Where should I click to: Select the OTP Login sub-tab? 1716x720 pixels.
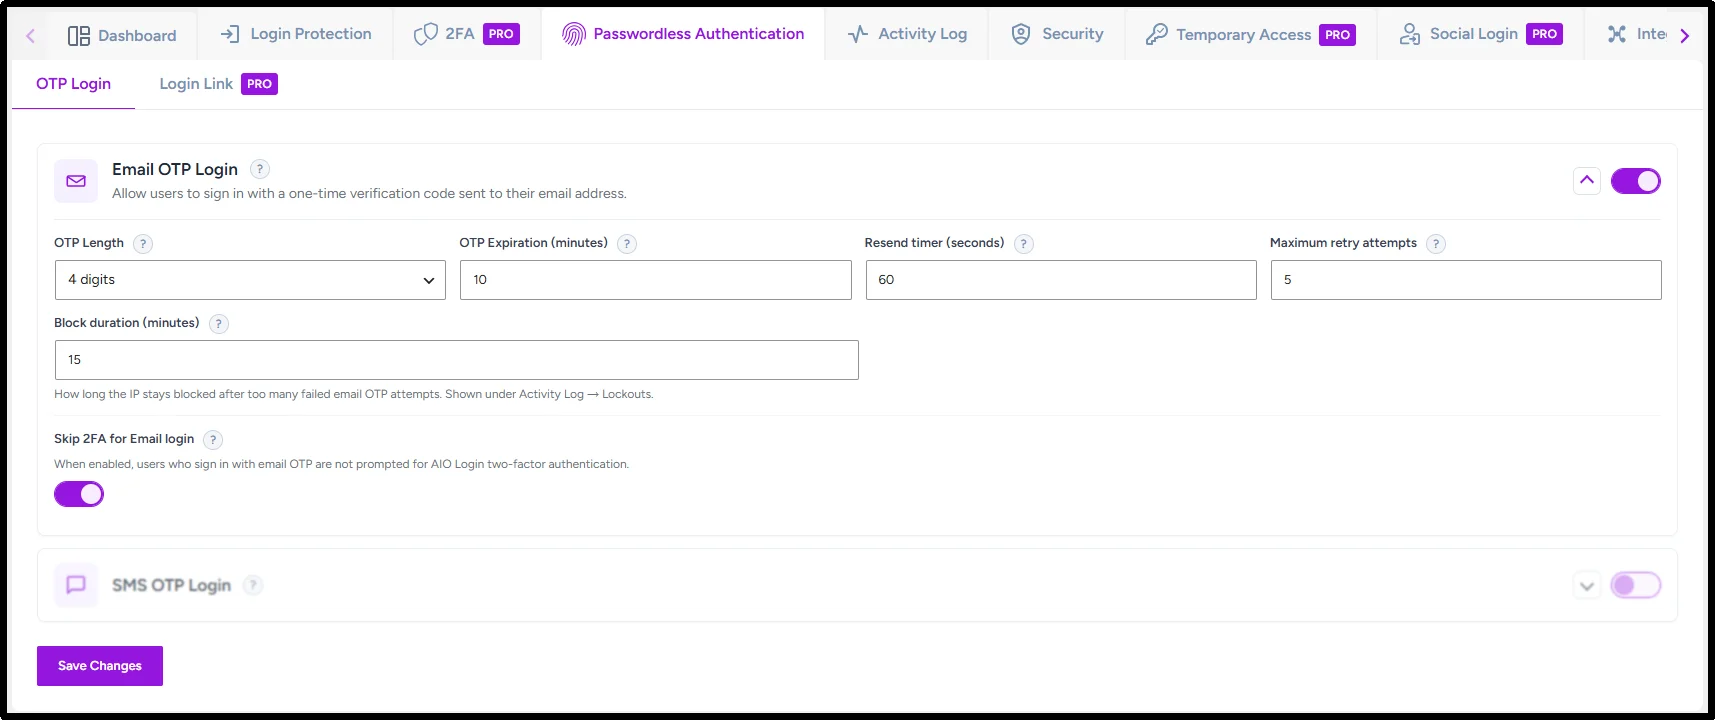tap(73, 84)
